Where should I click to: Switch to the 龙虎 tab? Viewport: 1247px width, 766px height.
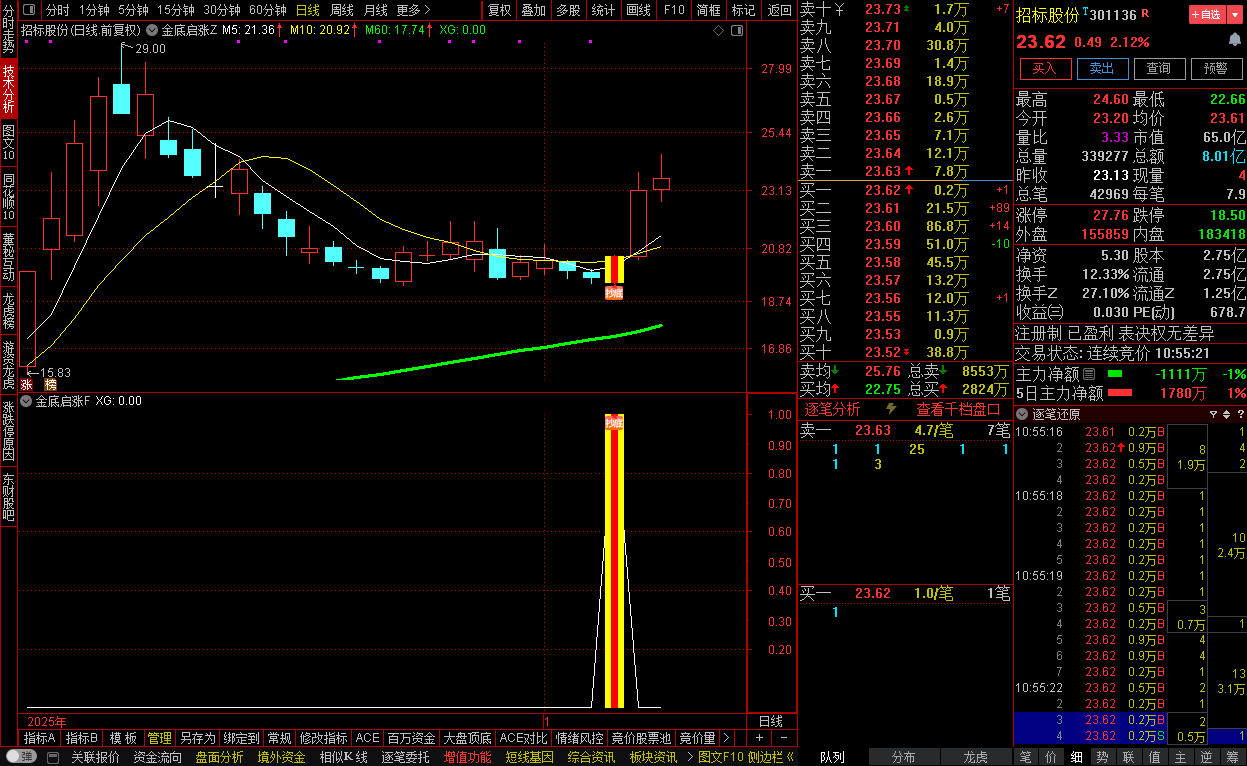click(x=975, y=757)
